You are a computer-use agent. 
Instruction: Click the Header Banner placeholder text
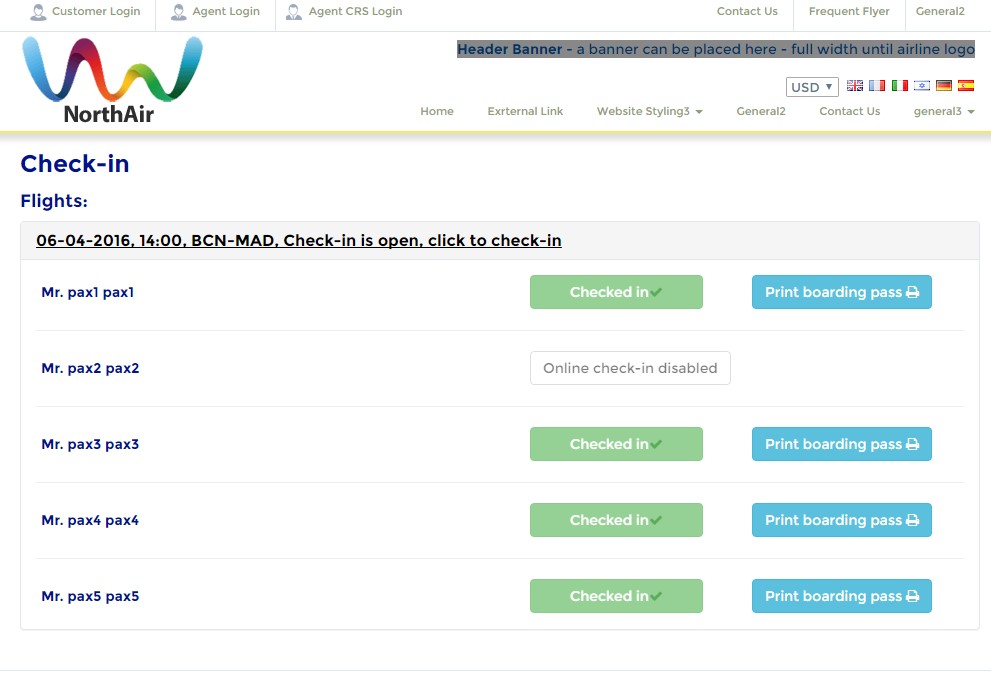[x=716, y=49]
